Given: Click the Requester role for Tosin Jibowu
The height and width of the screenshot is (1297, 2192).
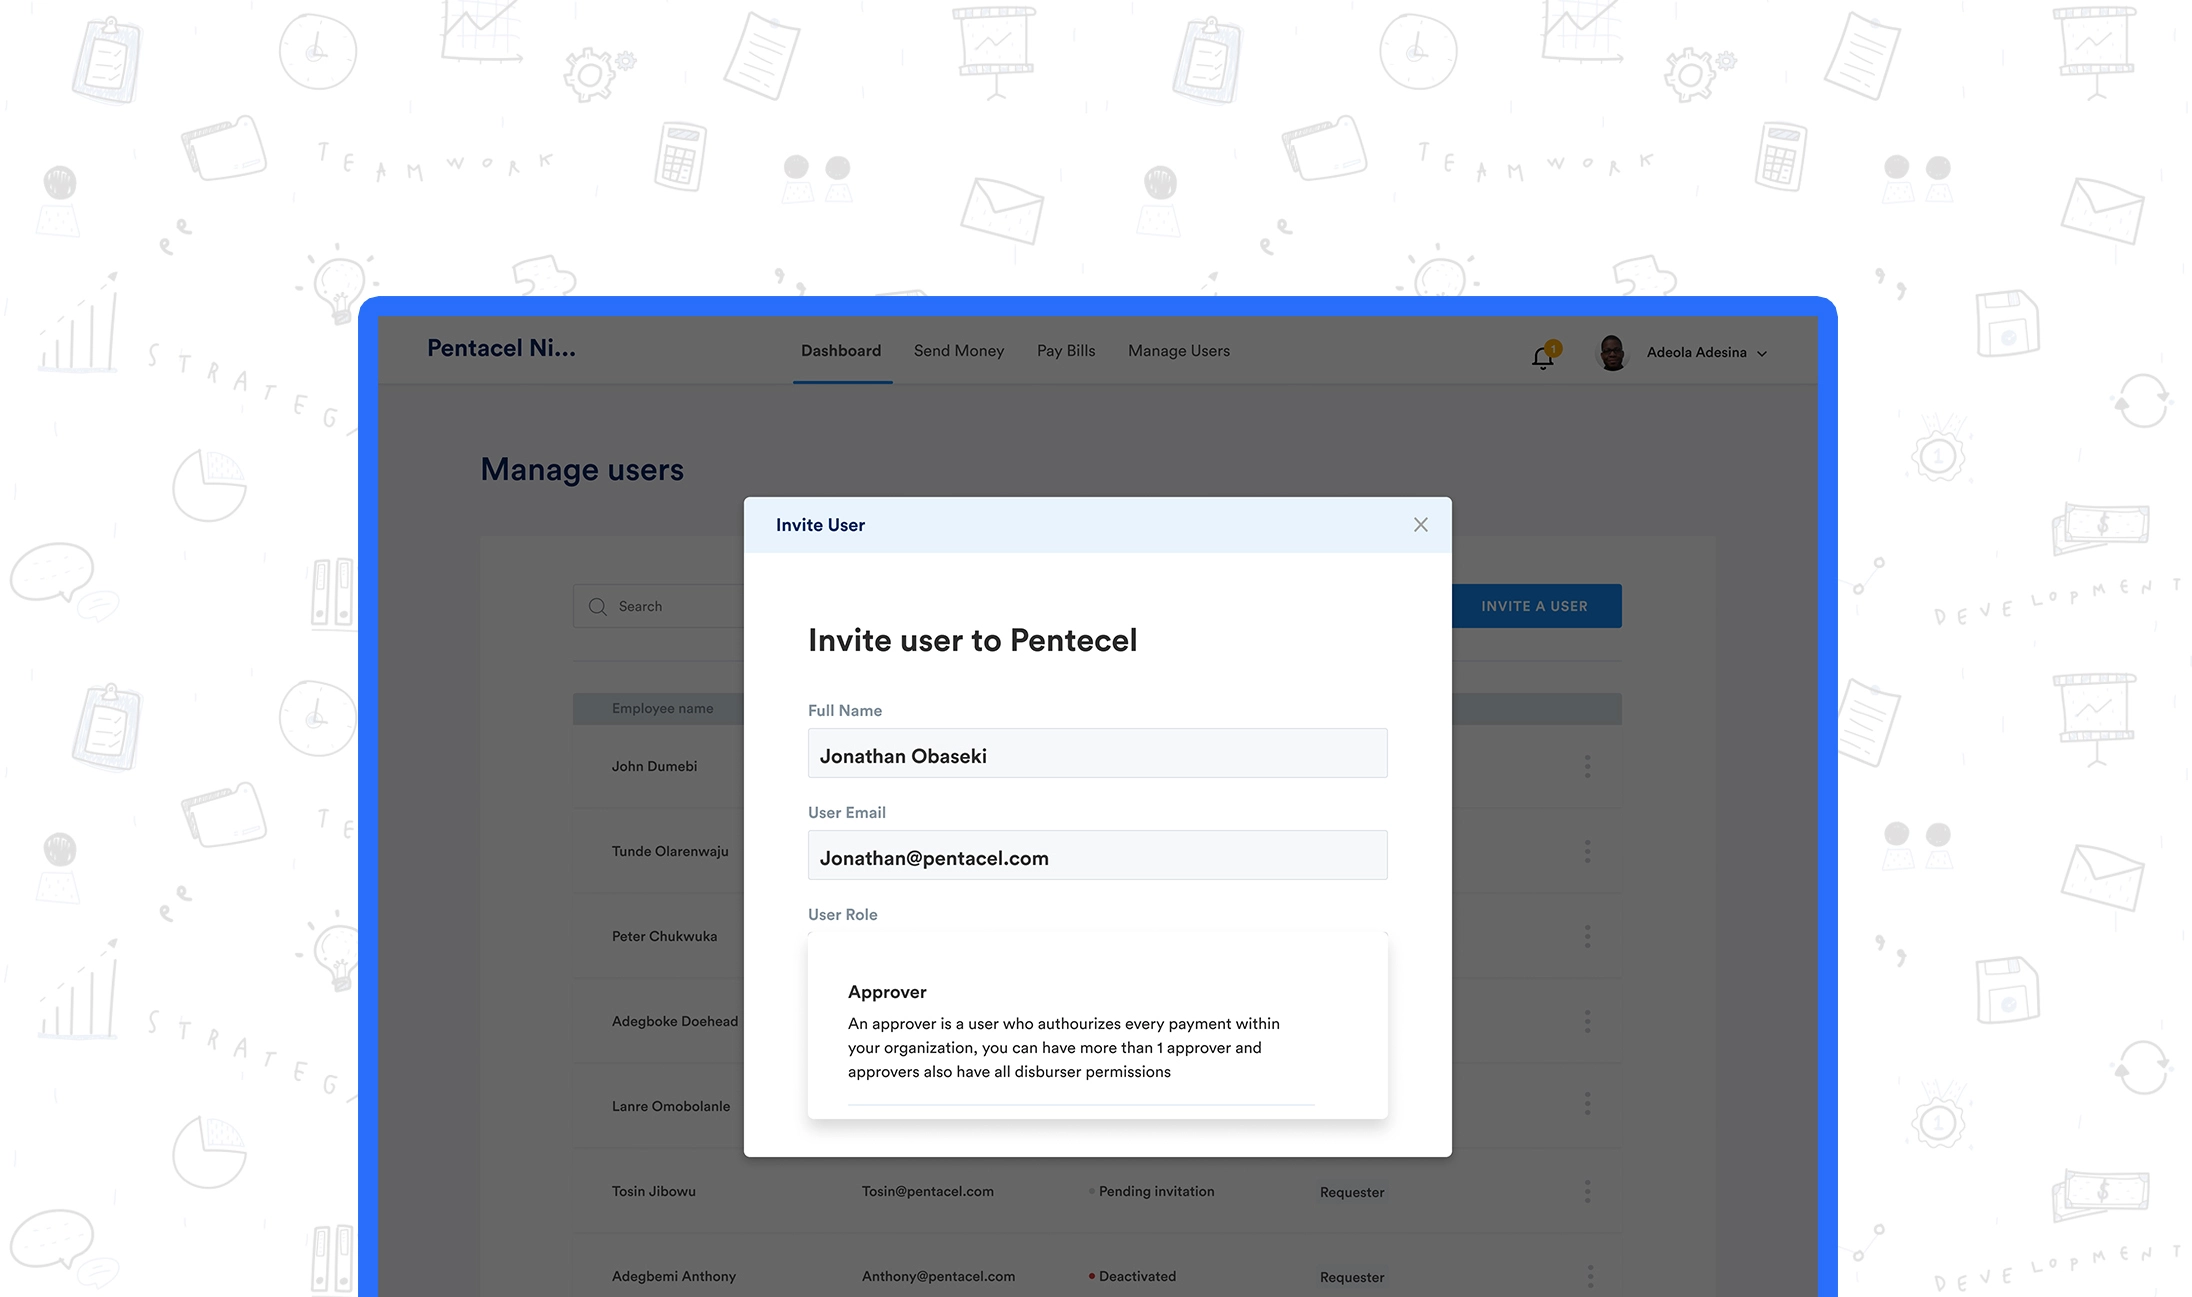Looking at the screenshot, I should [1352, 1192].
